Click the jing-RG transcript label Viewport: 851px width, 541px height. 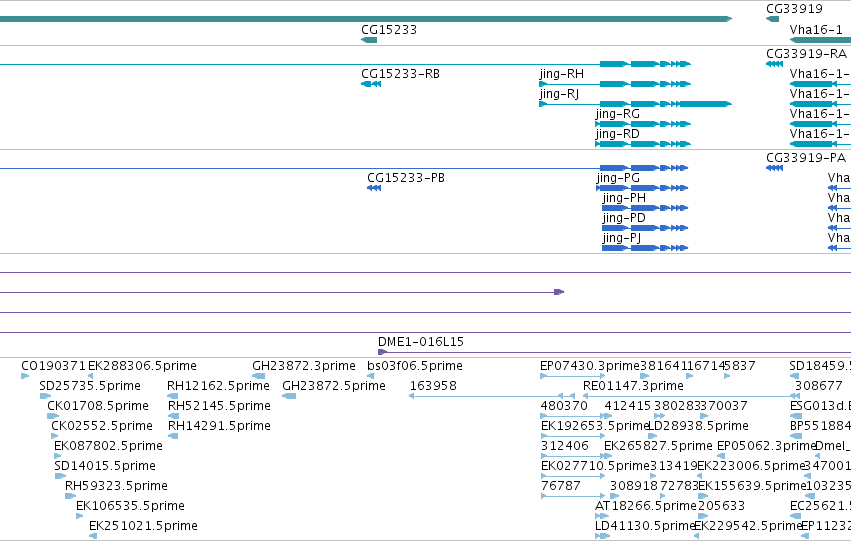click(x=618, y=114)
